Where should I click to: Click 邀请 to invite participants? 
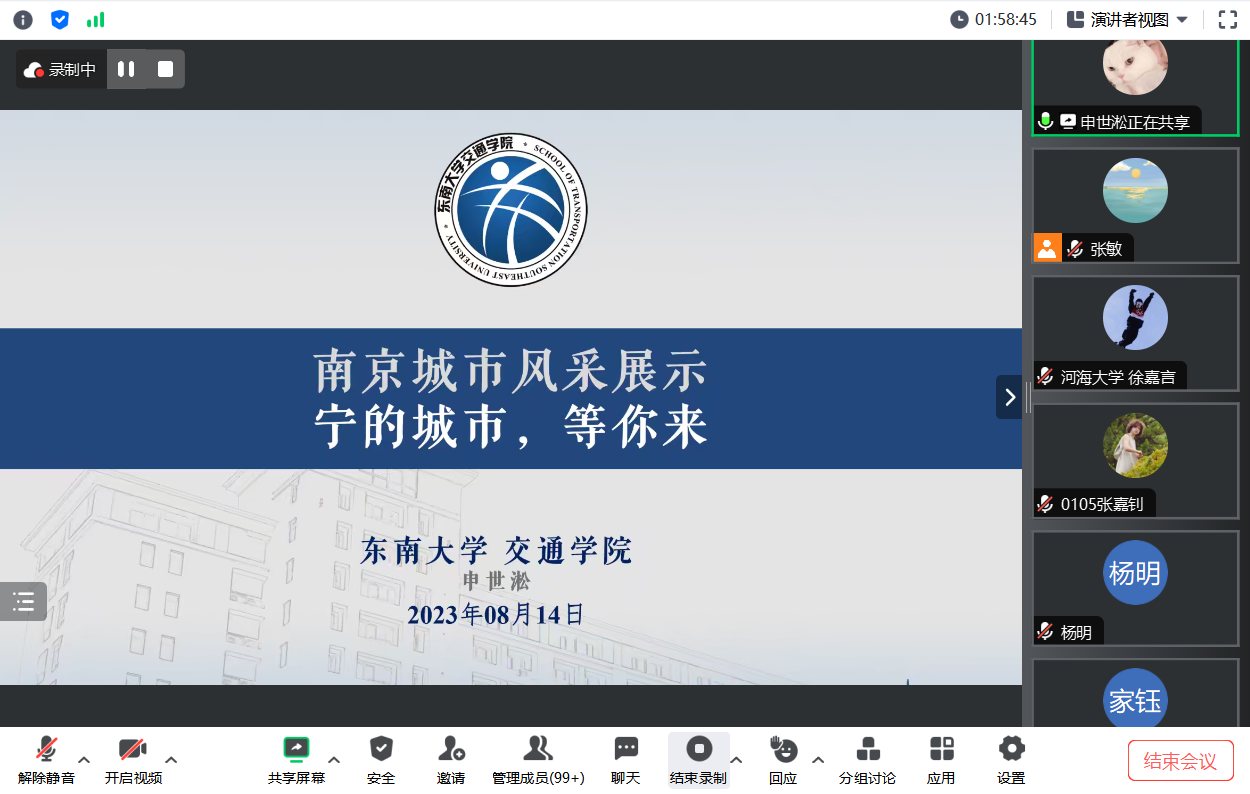451,761
